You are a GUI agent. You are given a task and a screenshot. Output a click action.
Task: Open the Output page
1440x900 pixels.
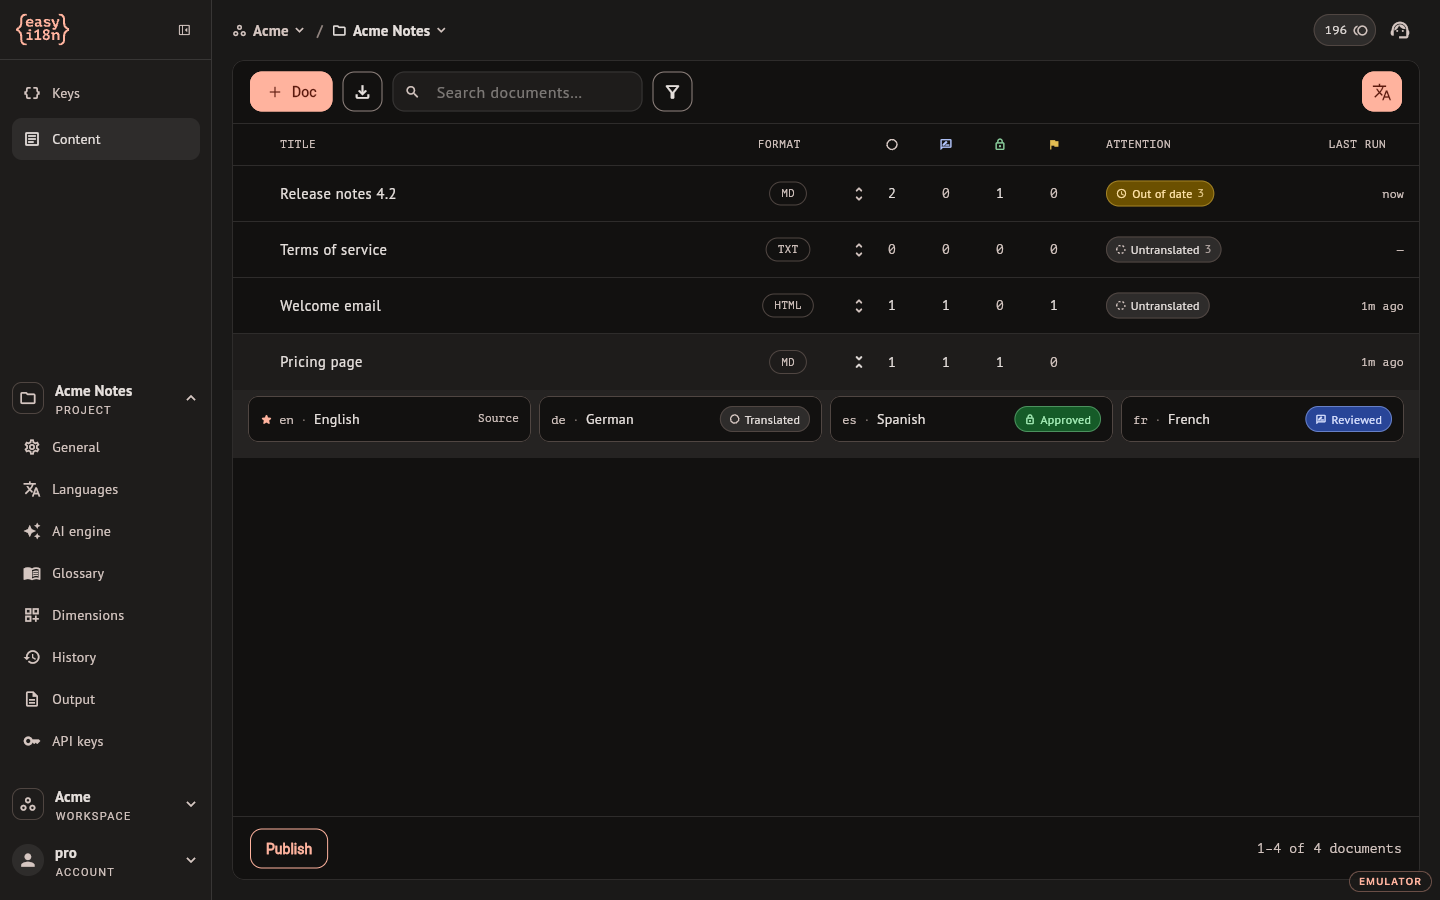[x=106, y=699]
